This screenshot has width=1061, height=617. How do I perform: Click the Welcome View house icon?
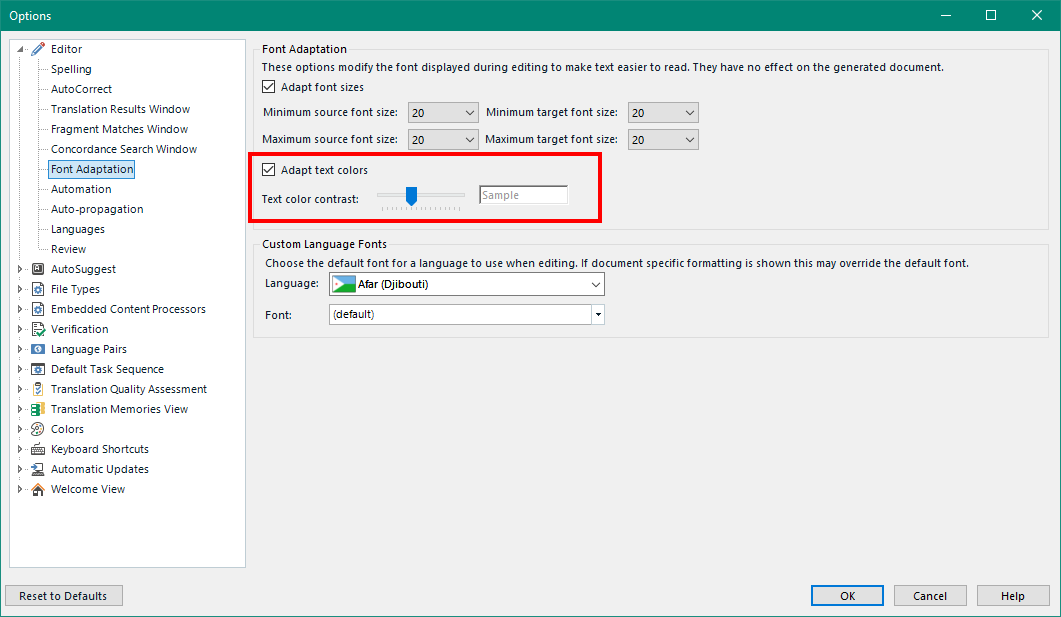pyautogui.click(x=38, y=489)
